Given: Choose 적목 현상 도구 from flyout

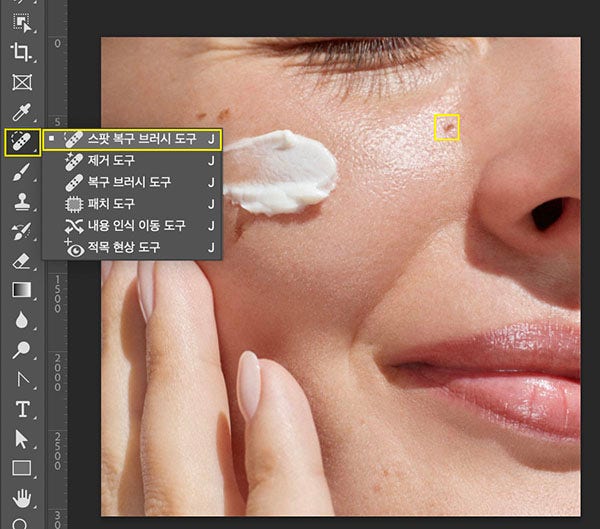Looking at the screenshot, I should click(132, 247).
